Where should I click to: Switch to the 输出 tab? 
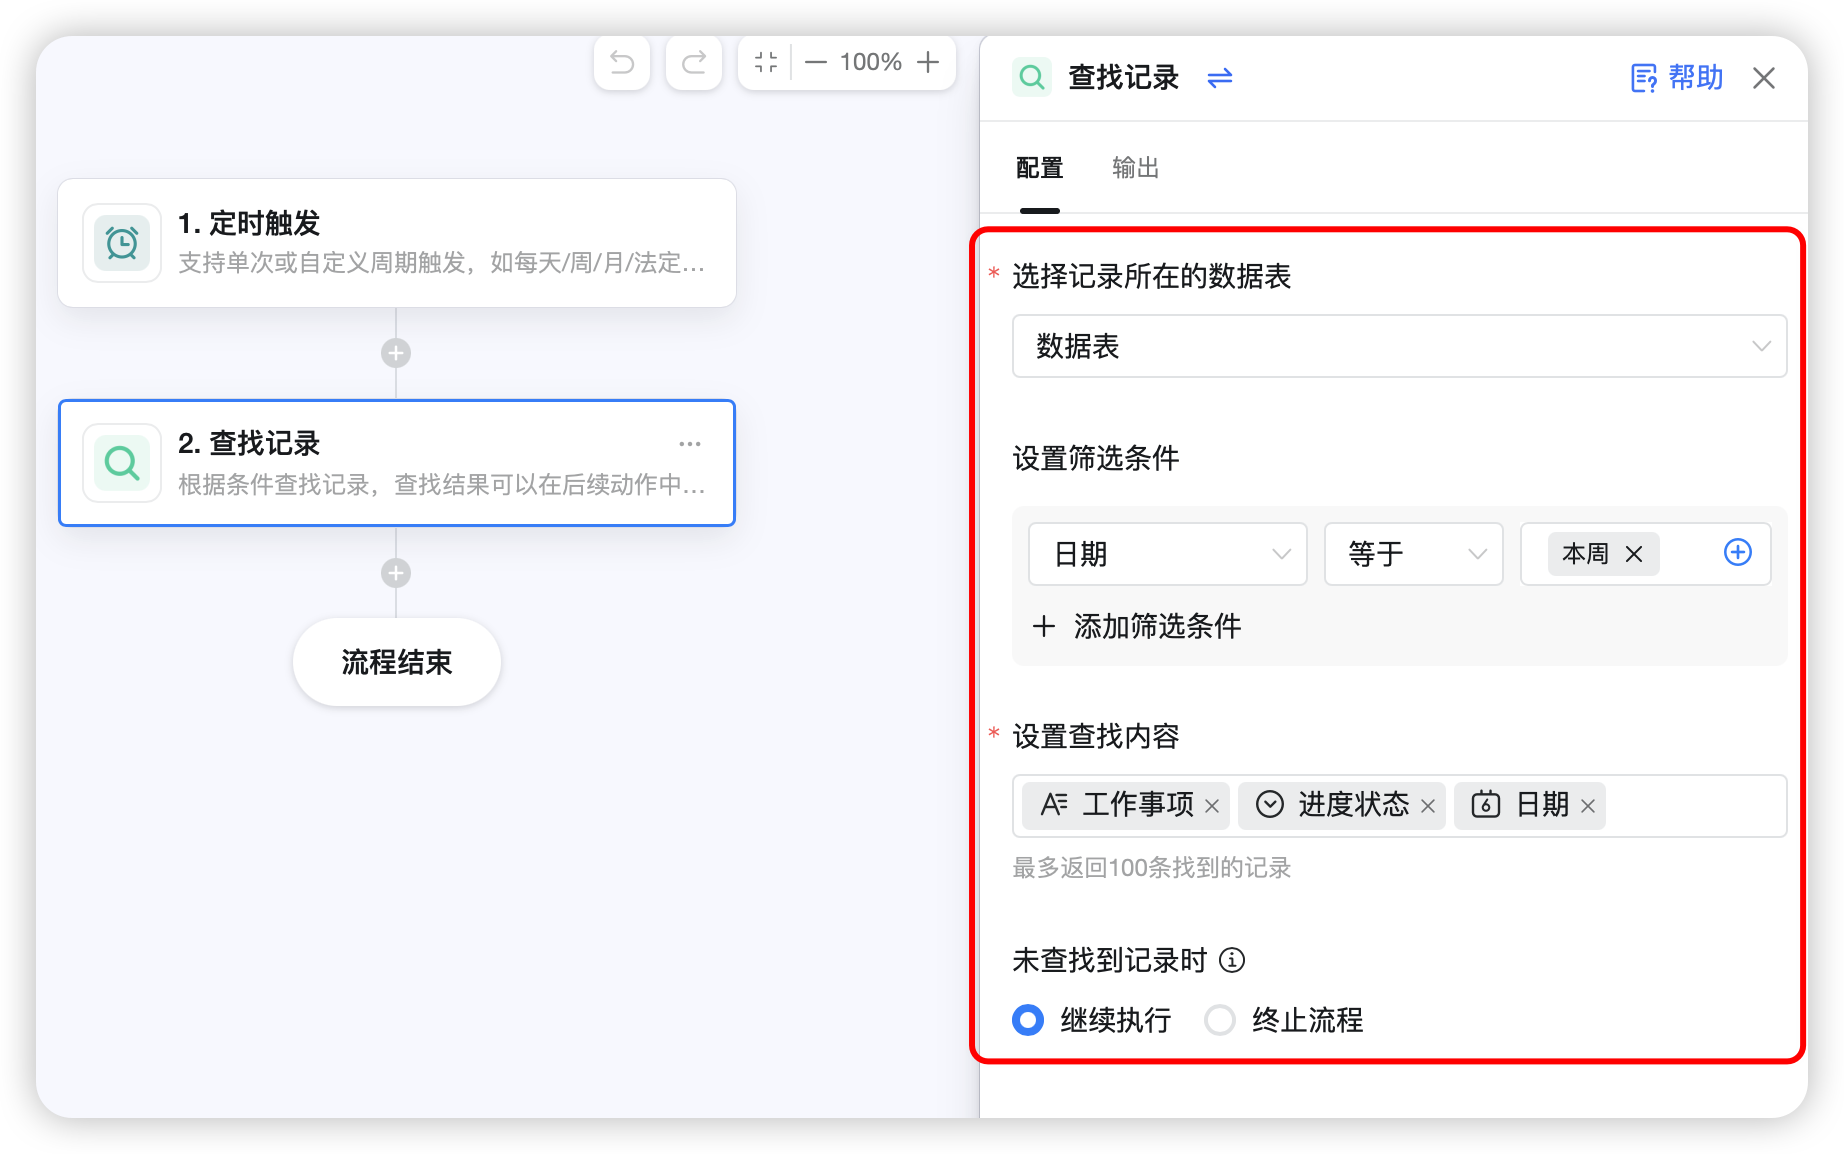[1136, 168]
